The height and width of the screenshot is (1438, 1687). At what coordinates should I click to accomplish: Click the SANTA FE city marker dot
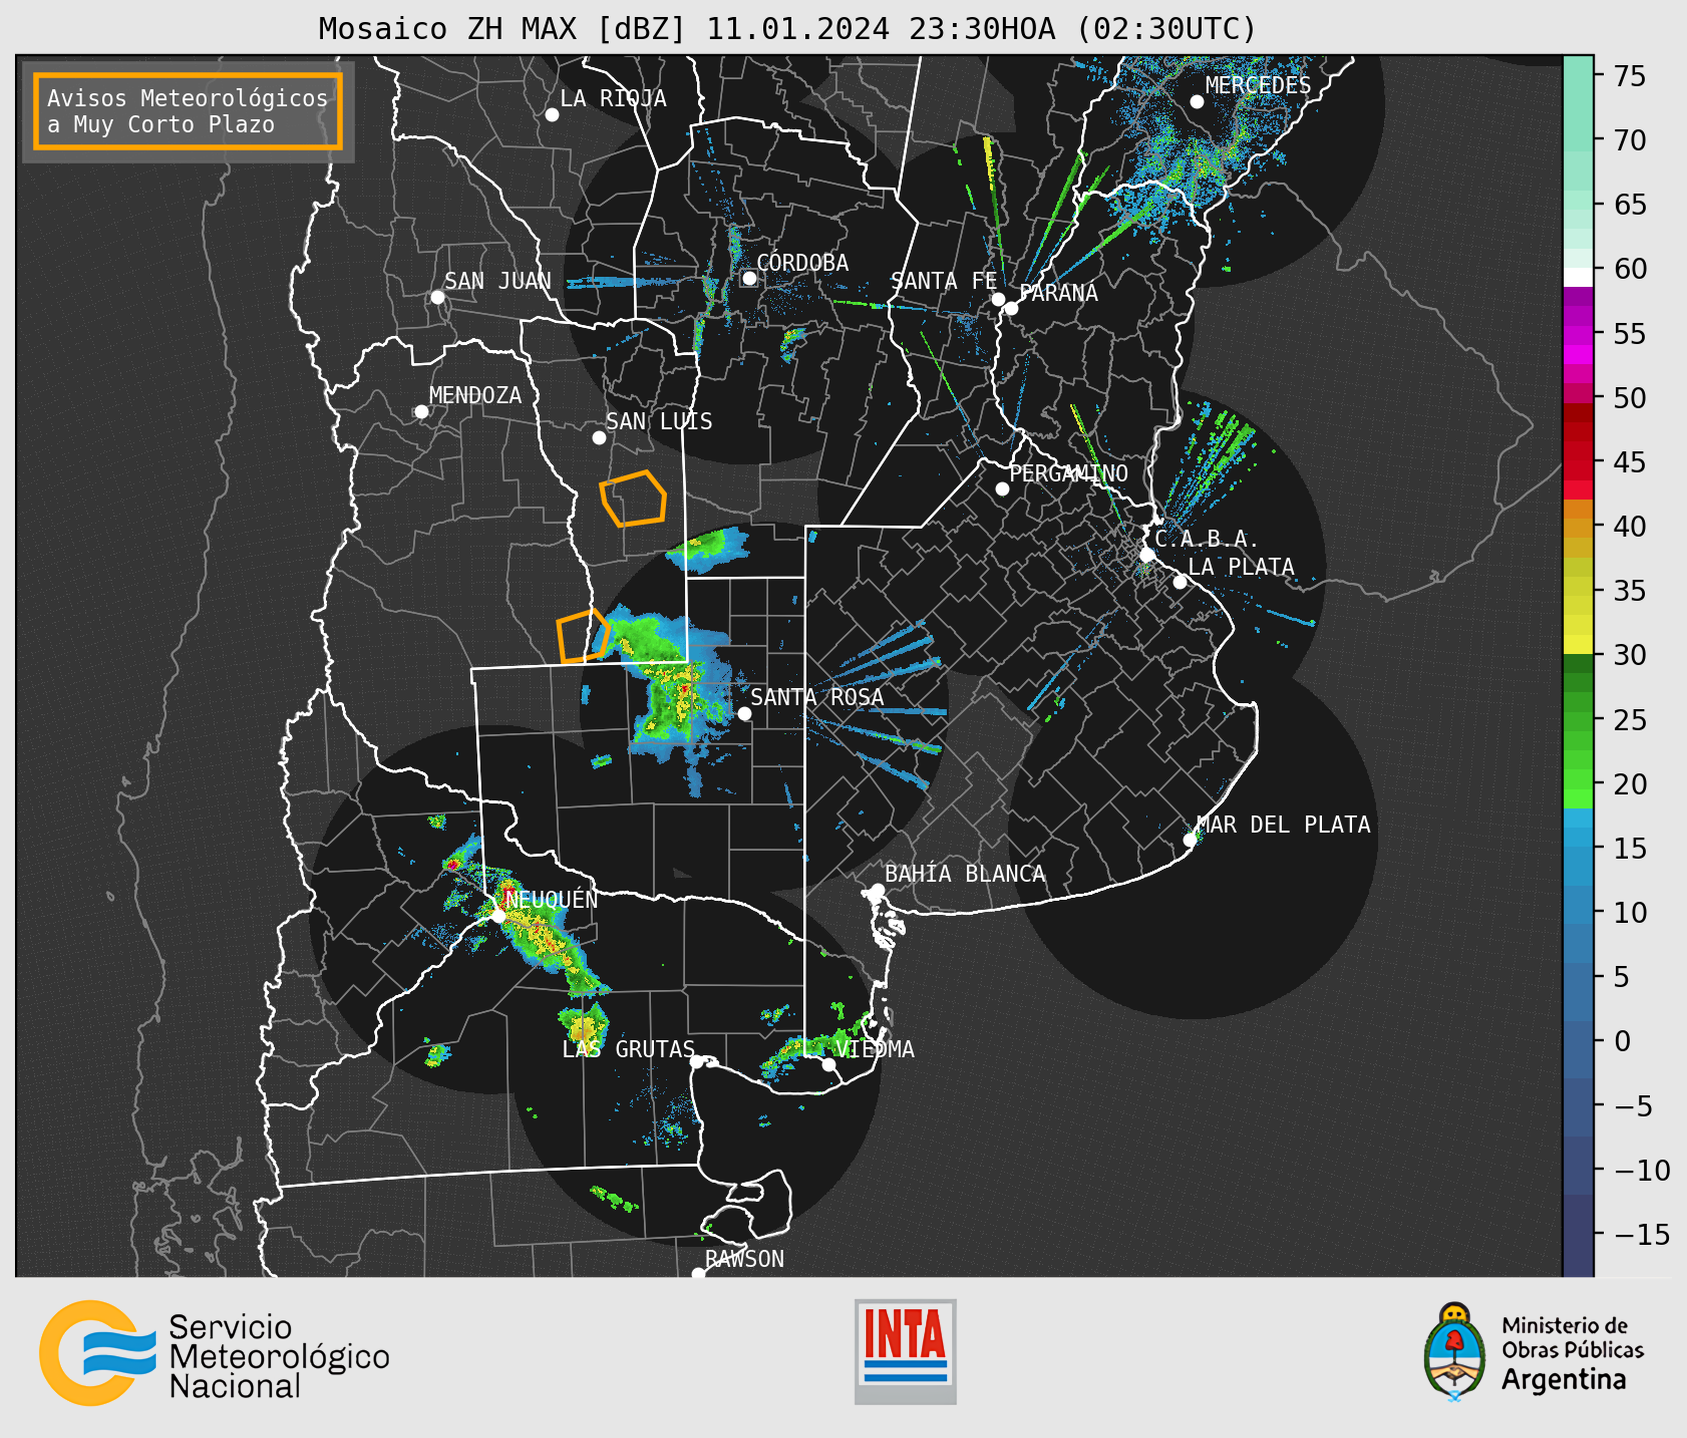coord(998,299)
